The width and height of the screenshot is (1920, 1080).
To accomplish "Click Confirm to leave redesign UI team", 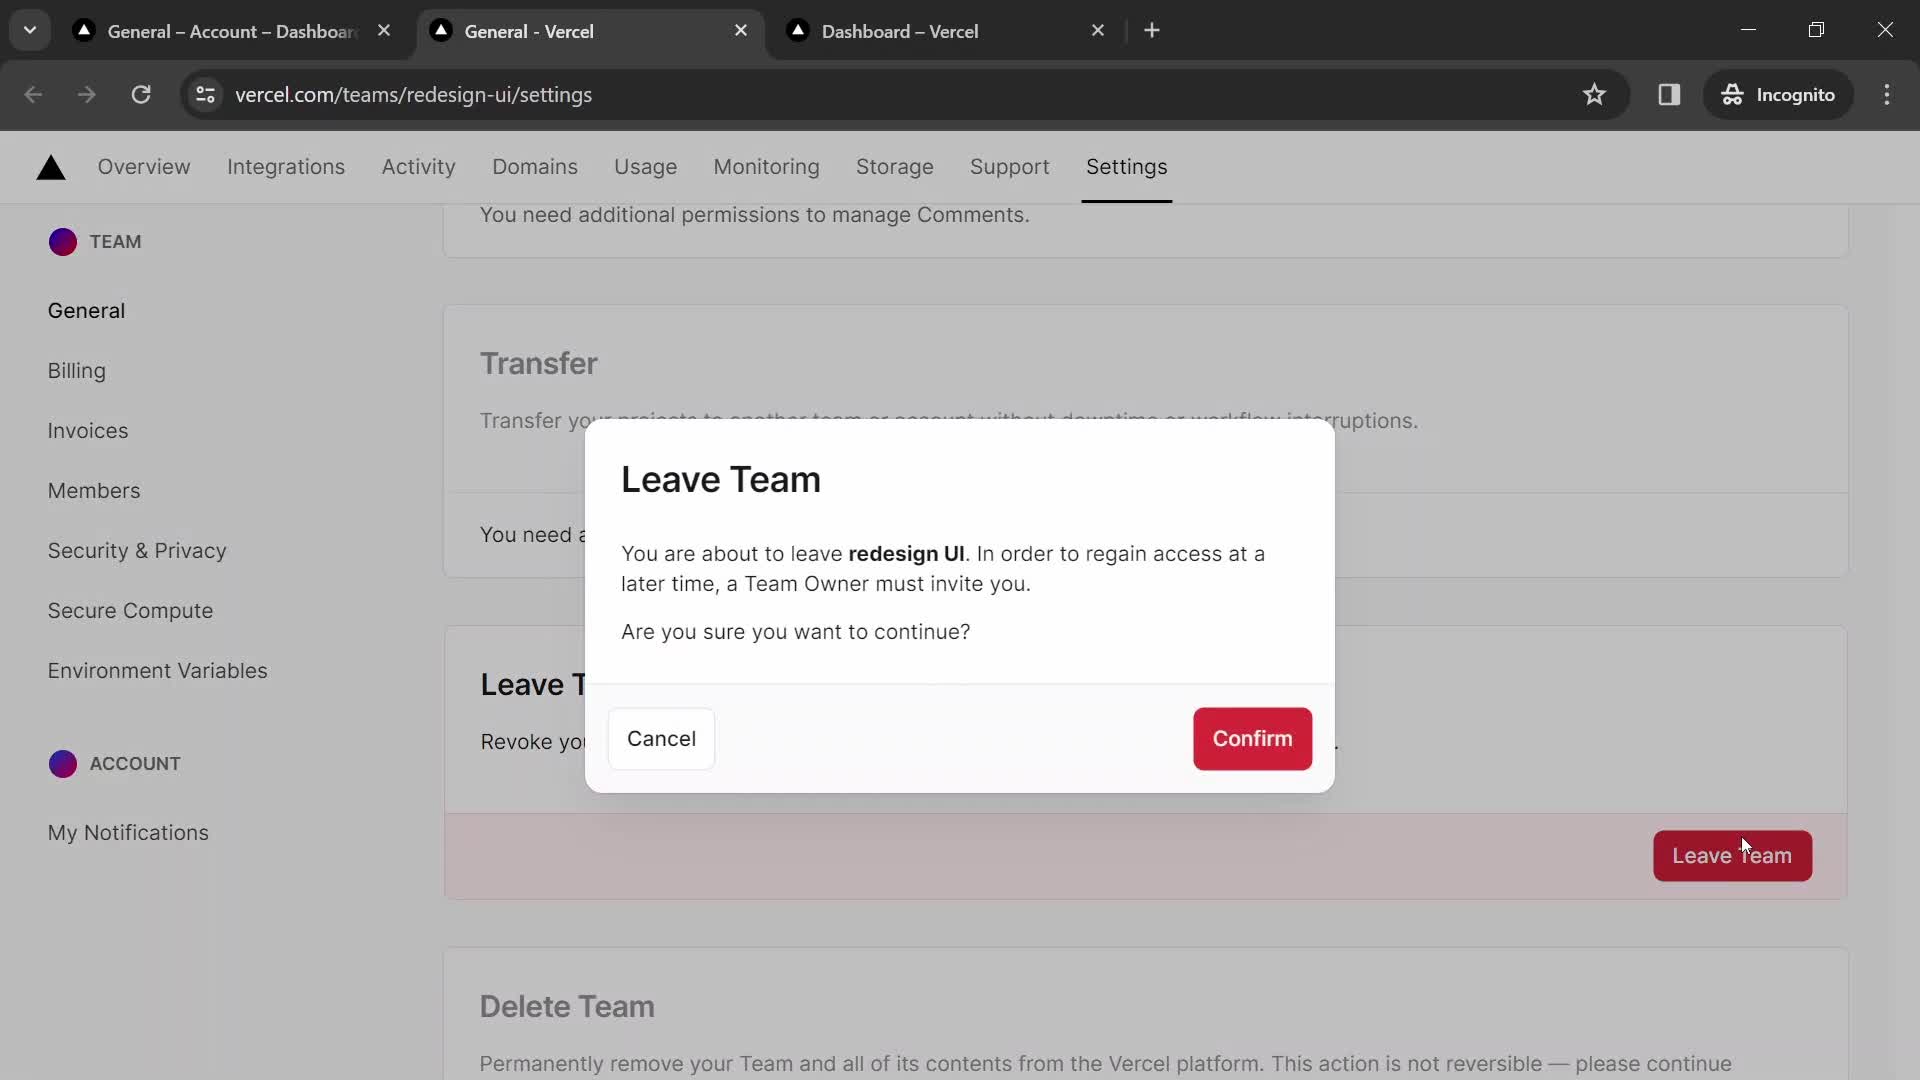I will coord(1253,738).
